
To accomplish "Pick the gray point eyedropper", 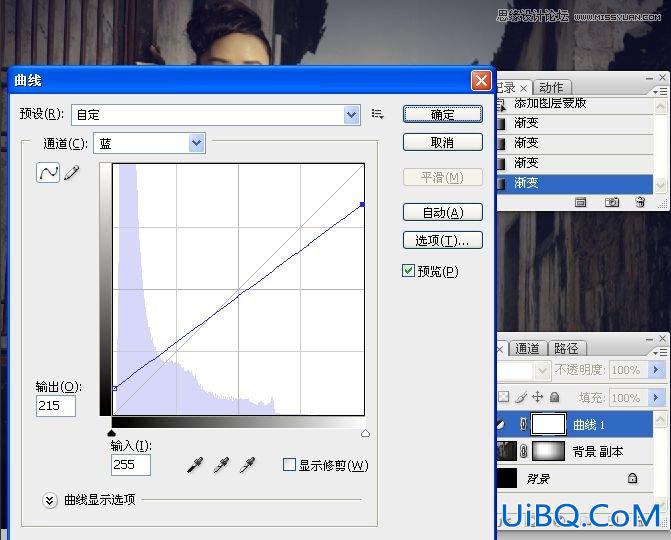I will pyautogui.click(x=221, y=465).
